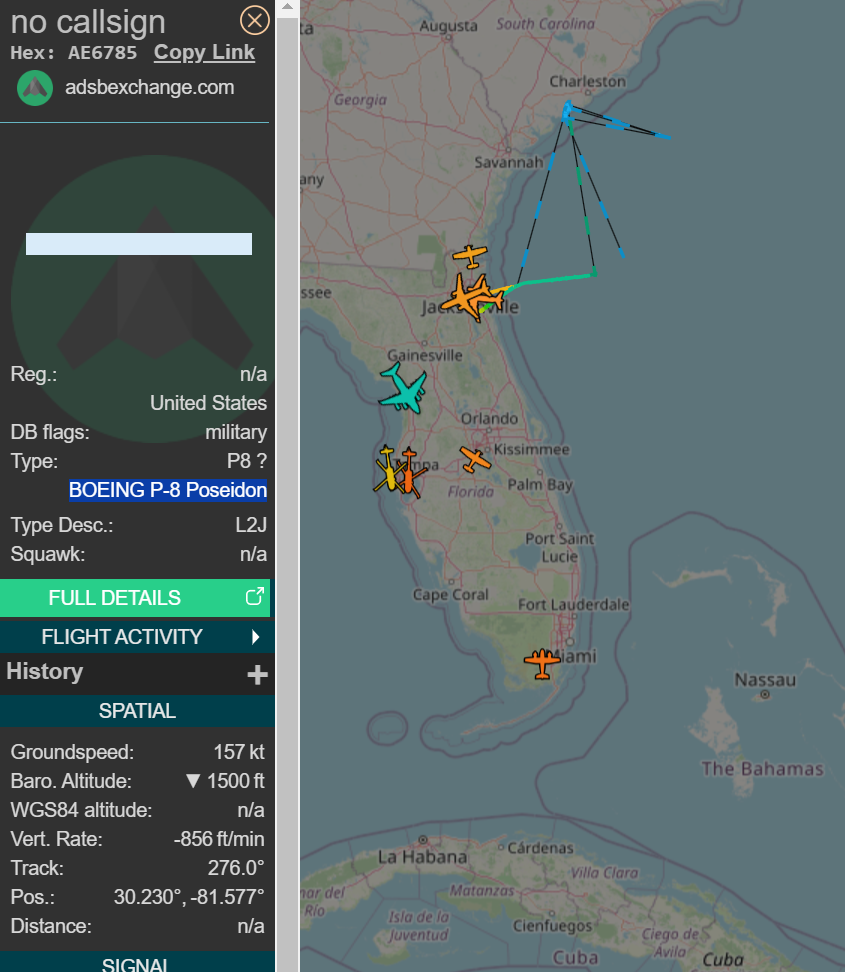
Task: Click the highlighted BOEING P-8 Poseidon text
Action: [168, 490]
